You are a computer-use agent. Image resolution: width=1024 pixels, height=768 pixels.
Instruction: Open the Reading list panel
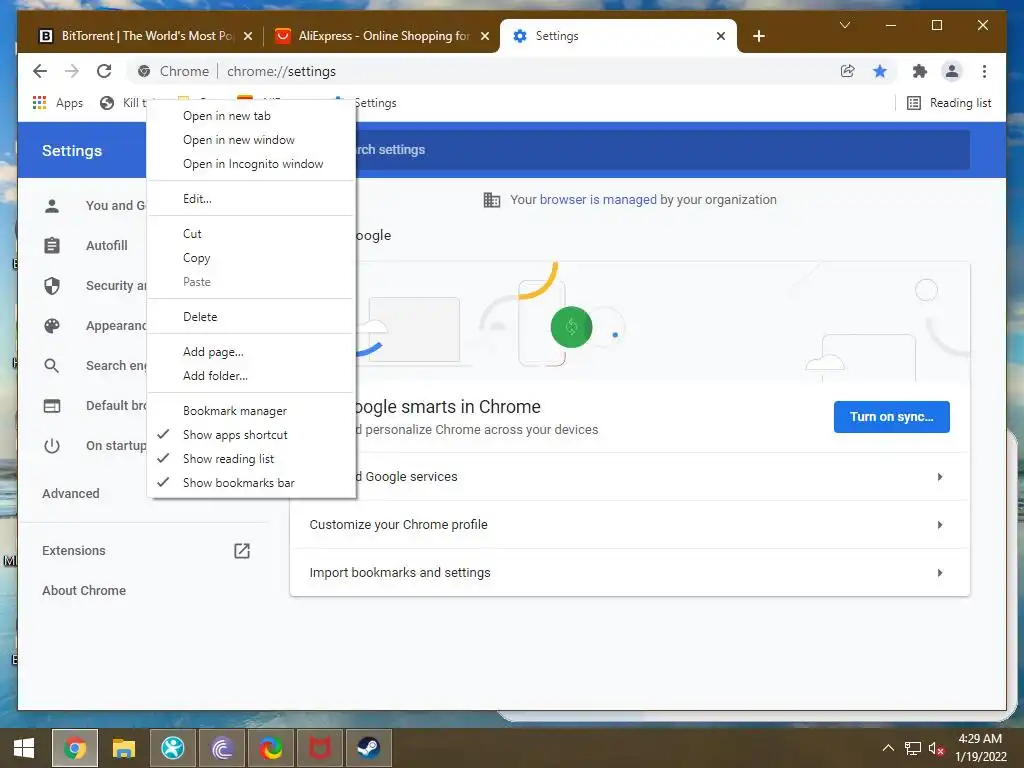[x=950, y=103]
